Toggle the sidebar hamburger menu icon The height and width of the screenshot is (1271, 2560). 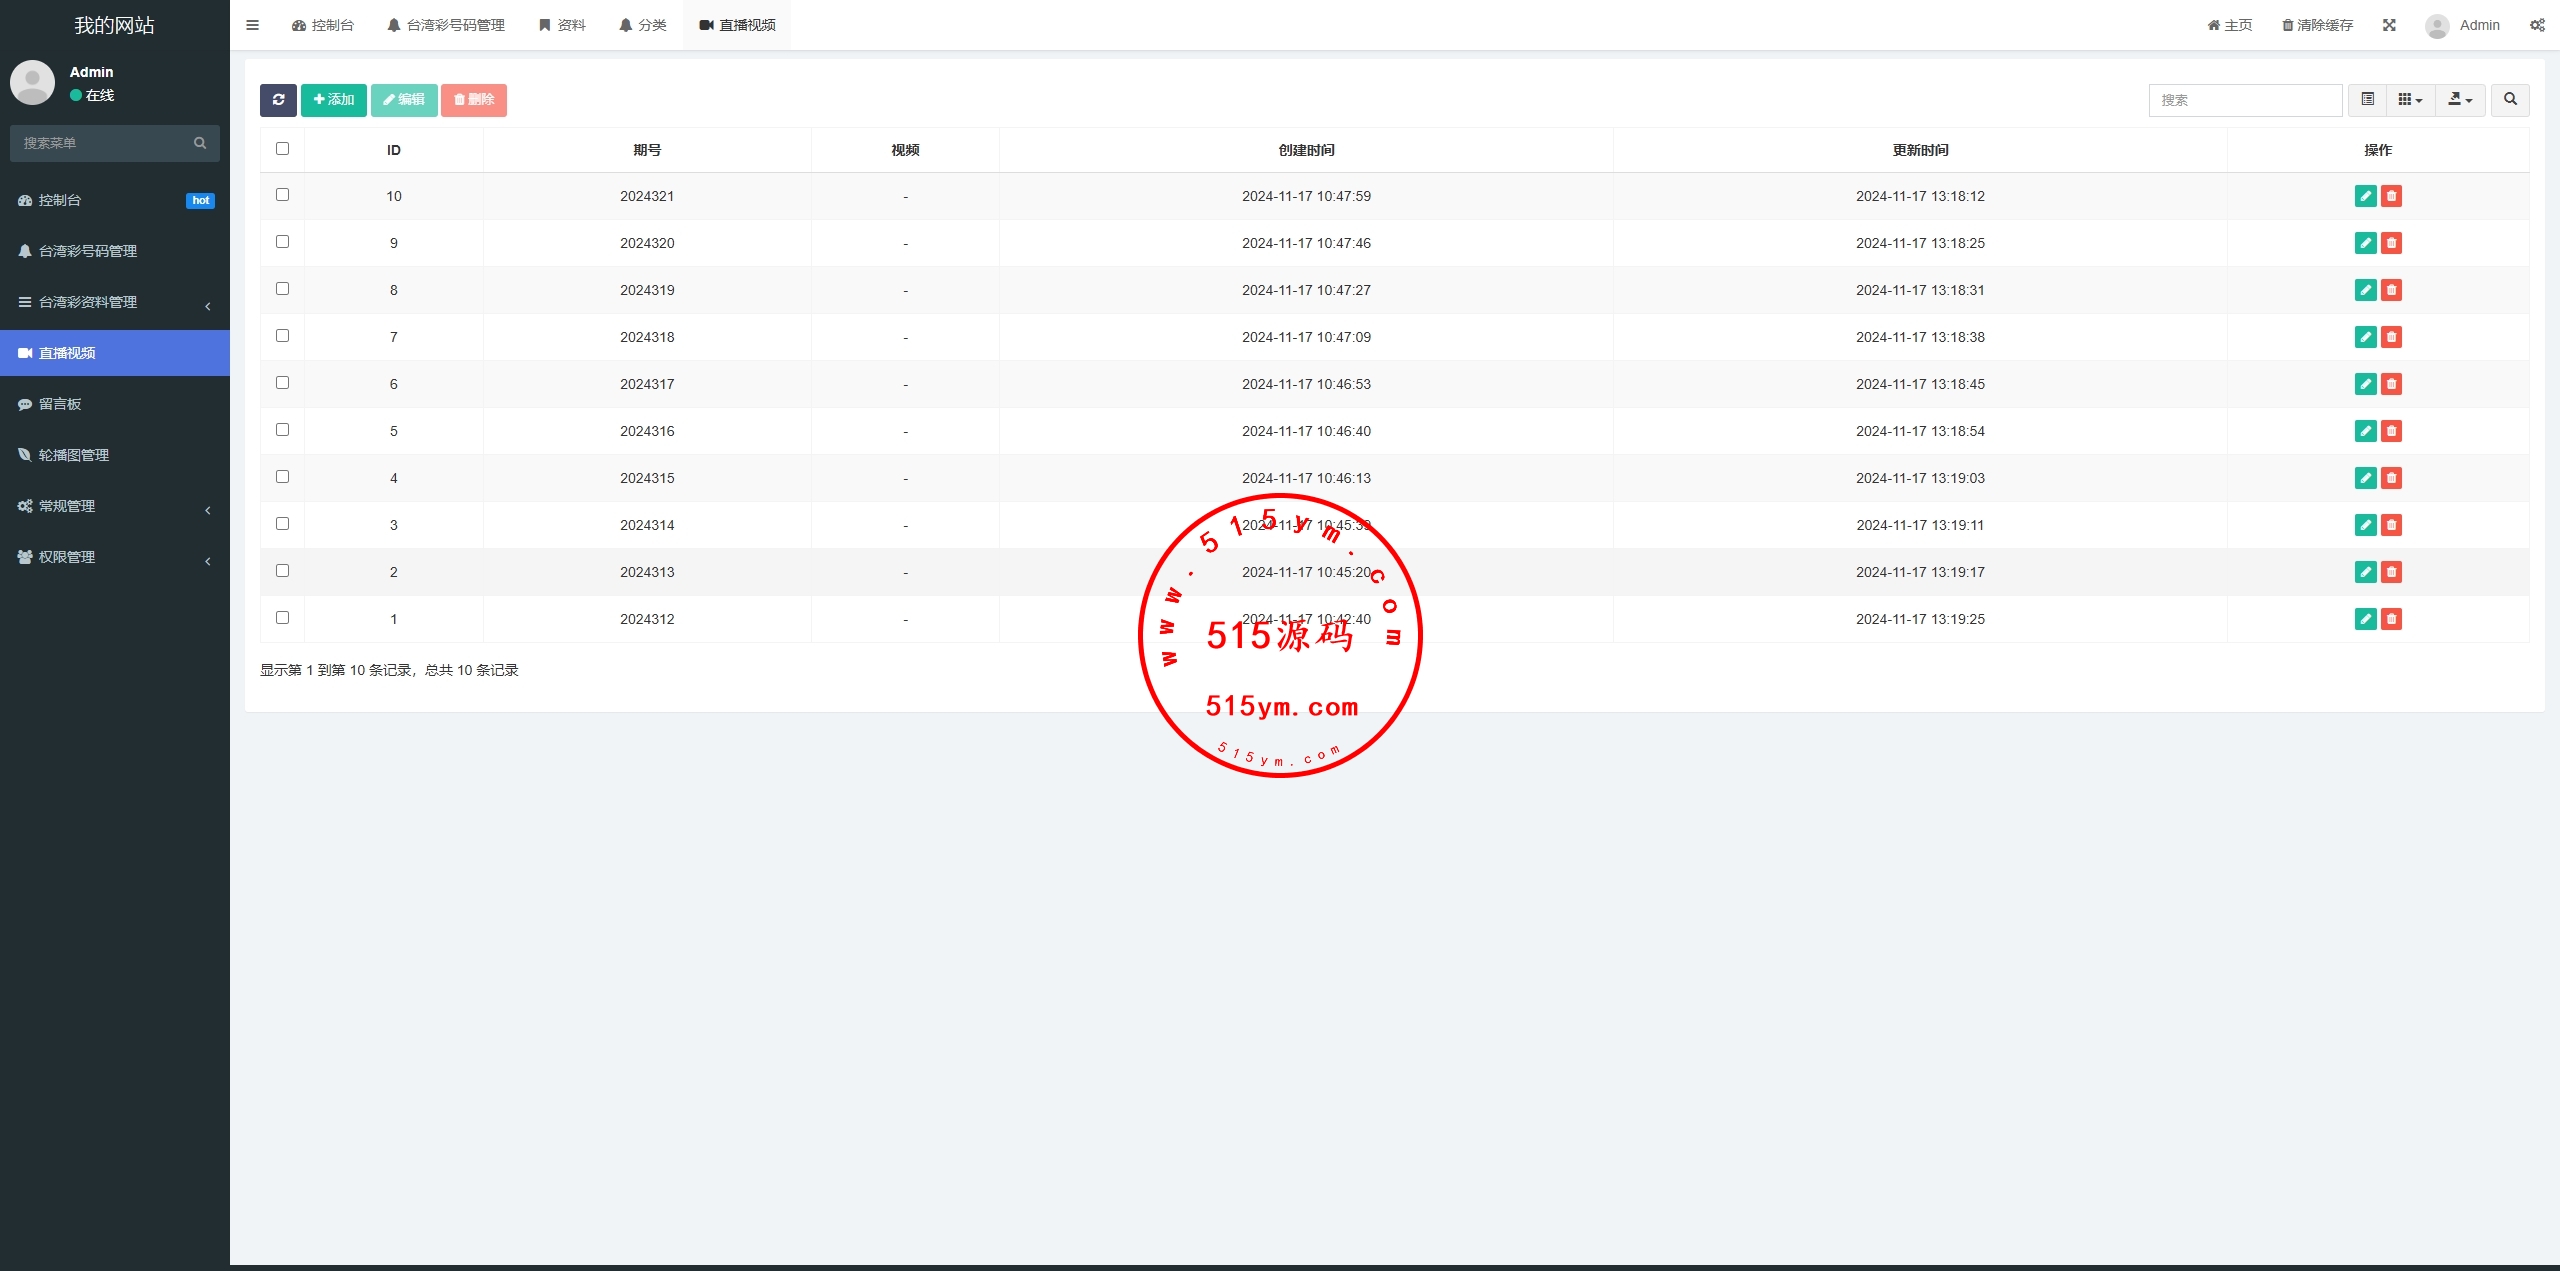pyautogui.click(x=252, y=25)
